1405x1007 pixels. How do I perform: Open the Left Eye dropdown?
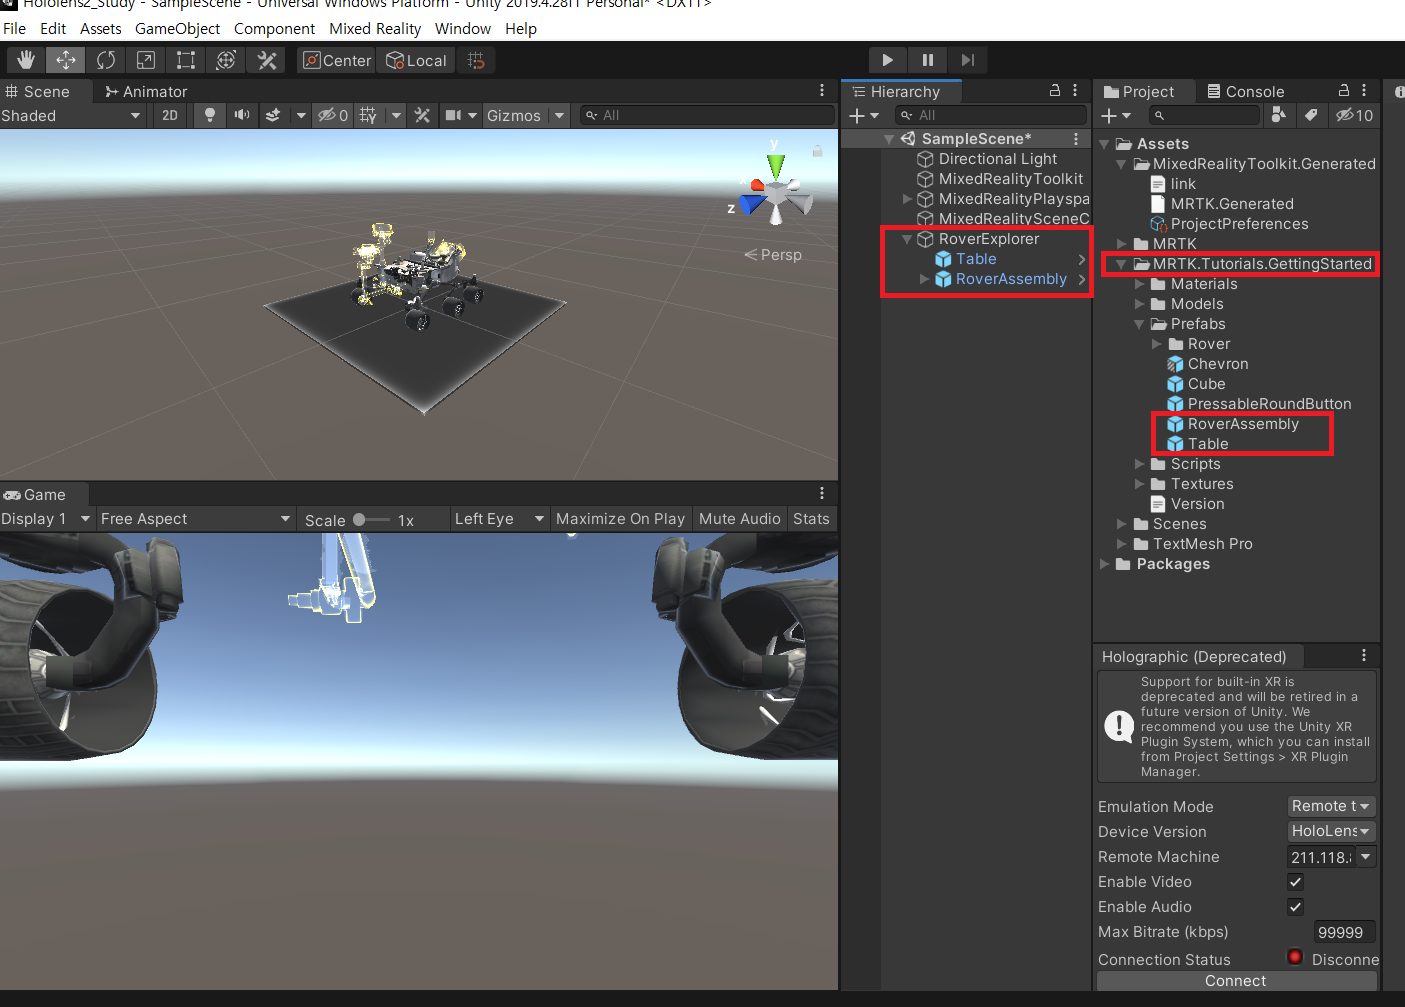coord(498,518)
